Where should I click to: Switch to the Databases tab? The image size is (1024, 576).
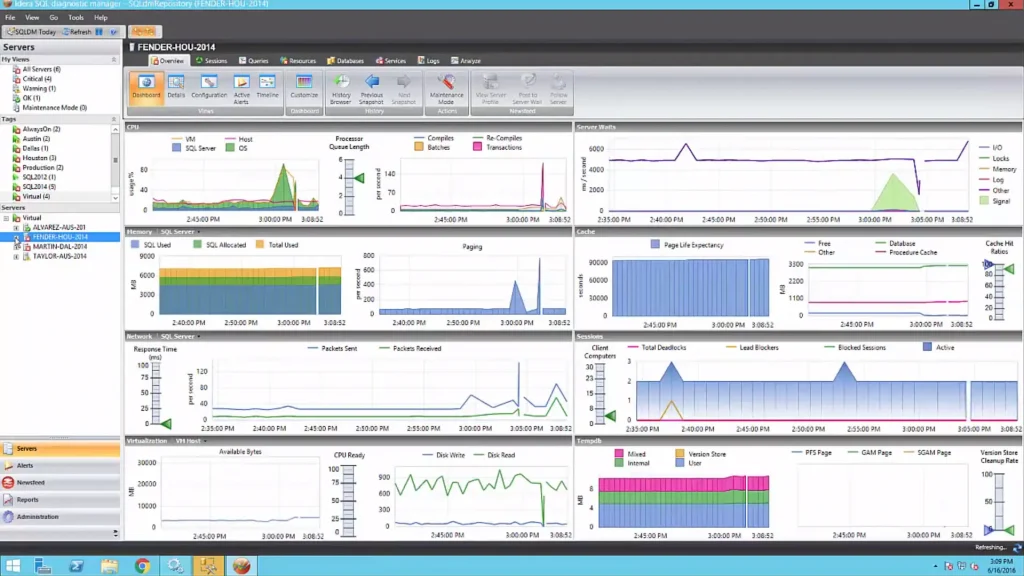pos(345,61)
